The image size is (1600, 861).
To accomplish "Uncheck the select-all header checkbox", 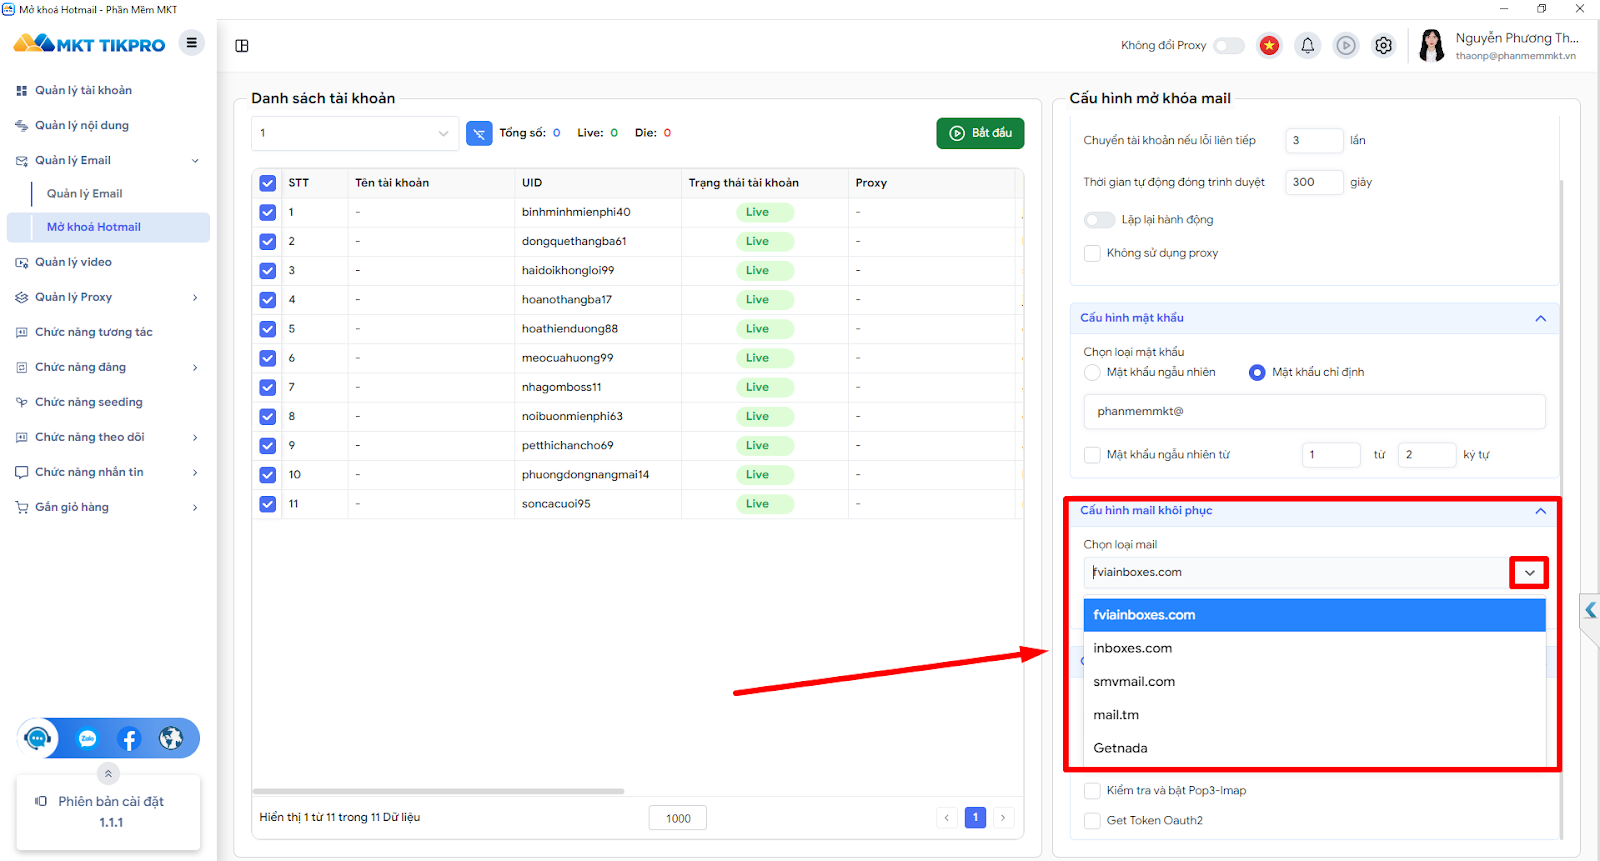I will (x=267, y=183).
